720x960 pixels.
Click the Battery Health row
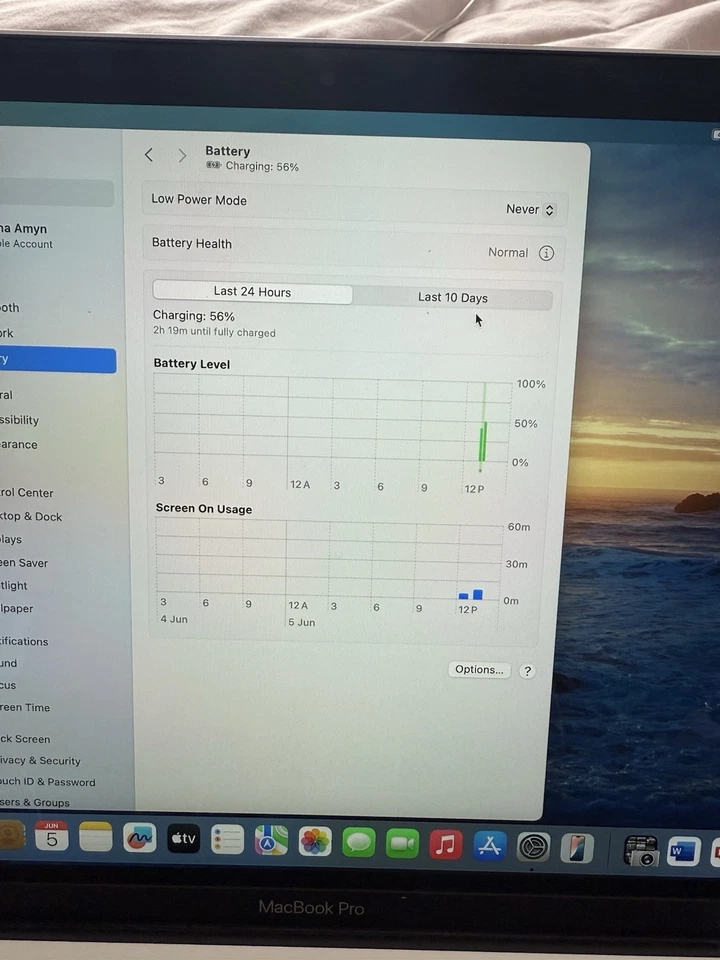[x=354, y=247]
